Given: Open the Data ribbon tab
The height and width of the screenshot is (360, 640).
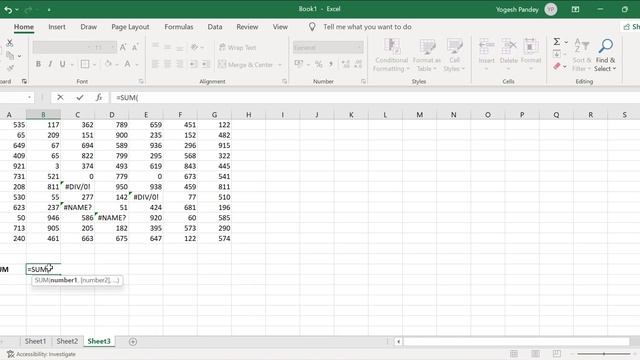Looking at the screenshot, I should [x=215, y=27].
